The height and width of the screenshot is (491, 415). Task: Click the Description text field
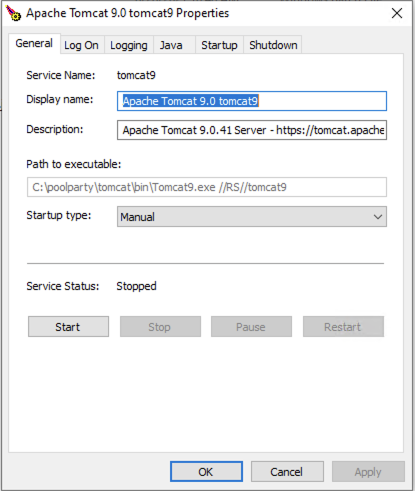pyautogui.click(x=252, y=130)
